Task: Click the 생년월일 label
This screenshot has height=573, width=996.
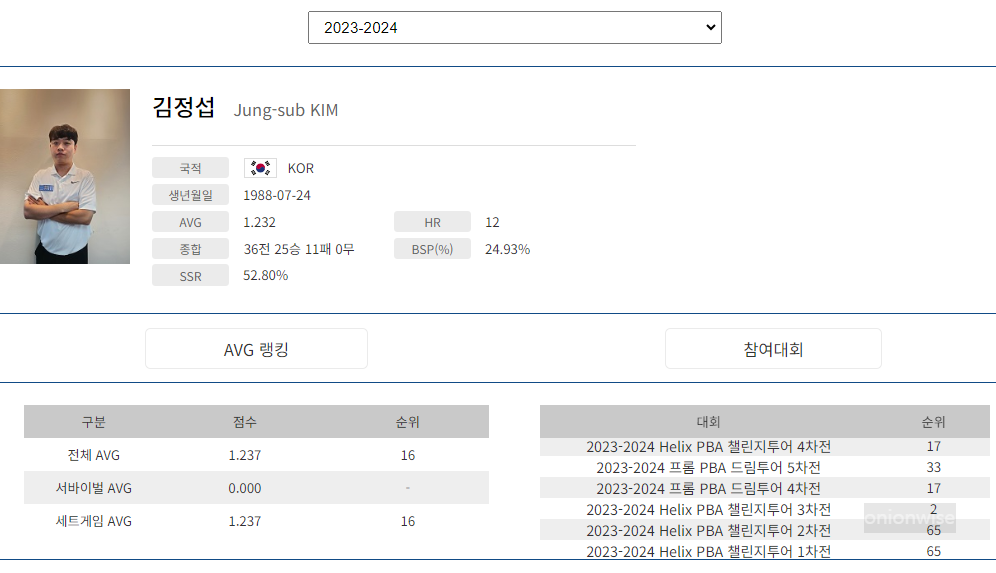Action: click(x=191, y=195)
